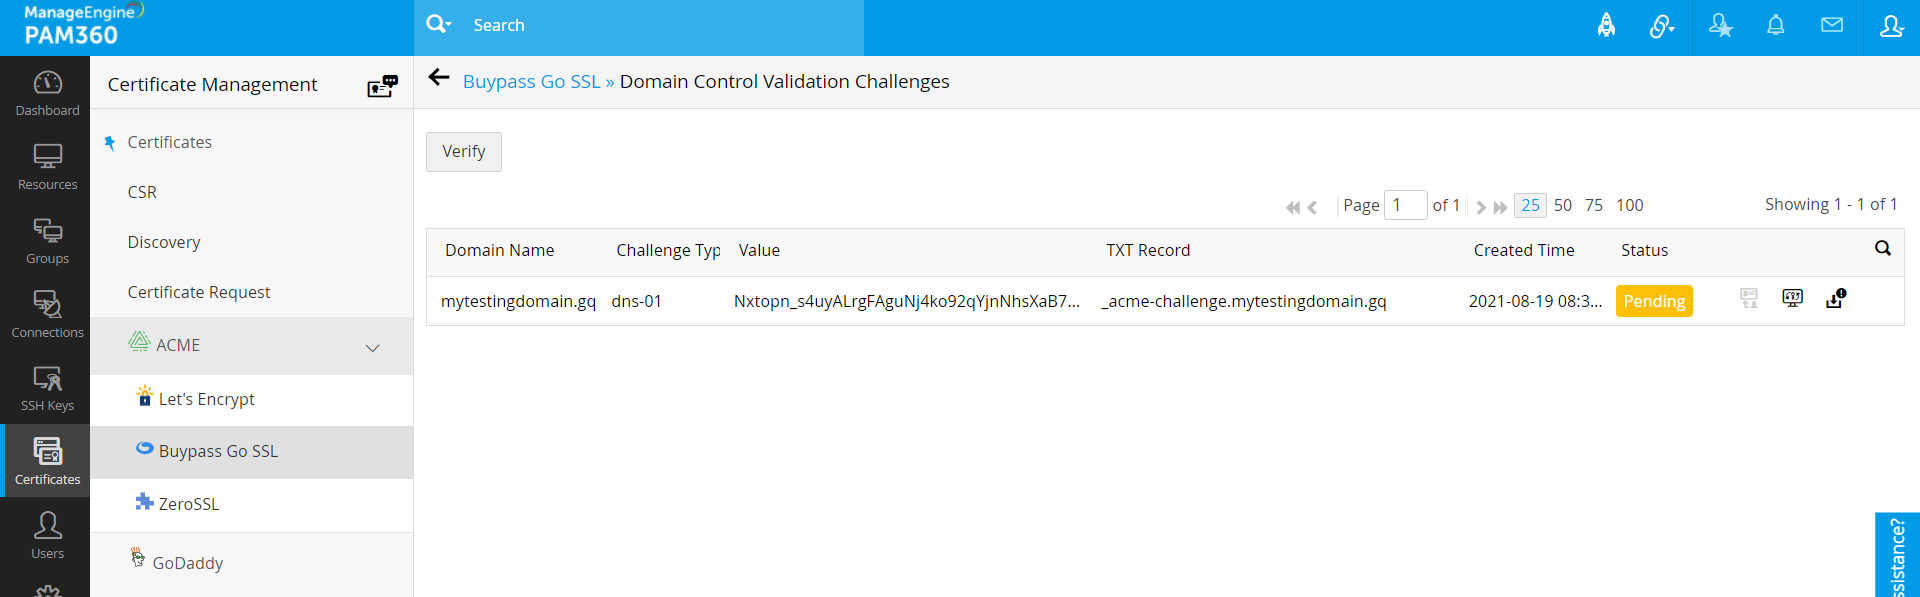Sort by Challenge Type column header
Viewport: 1920px width, 597px height.
coord(668,251)
